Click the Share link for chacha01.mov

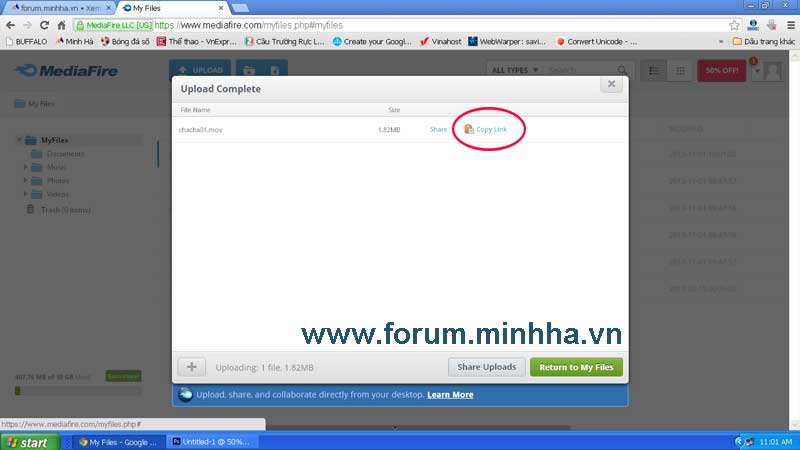click(438, 129)
